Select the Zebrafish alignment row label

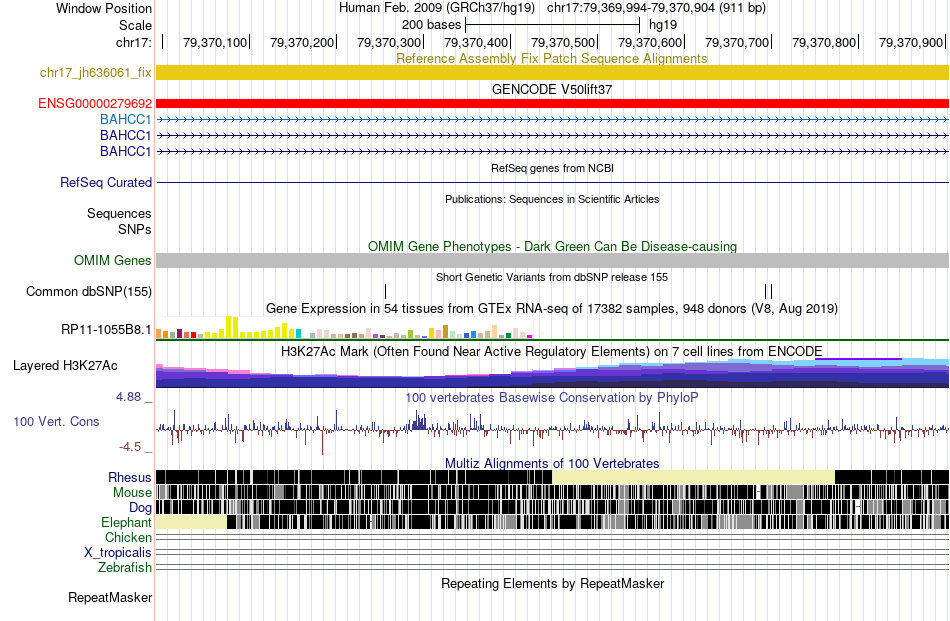[x=125, y=568]
